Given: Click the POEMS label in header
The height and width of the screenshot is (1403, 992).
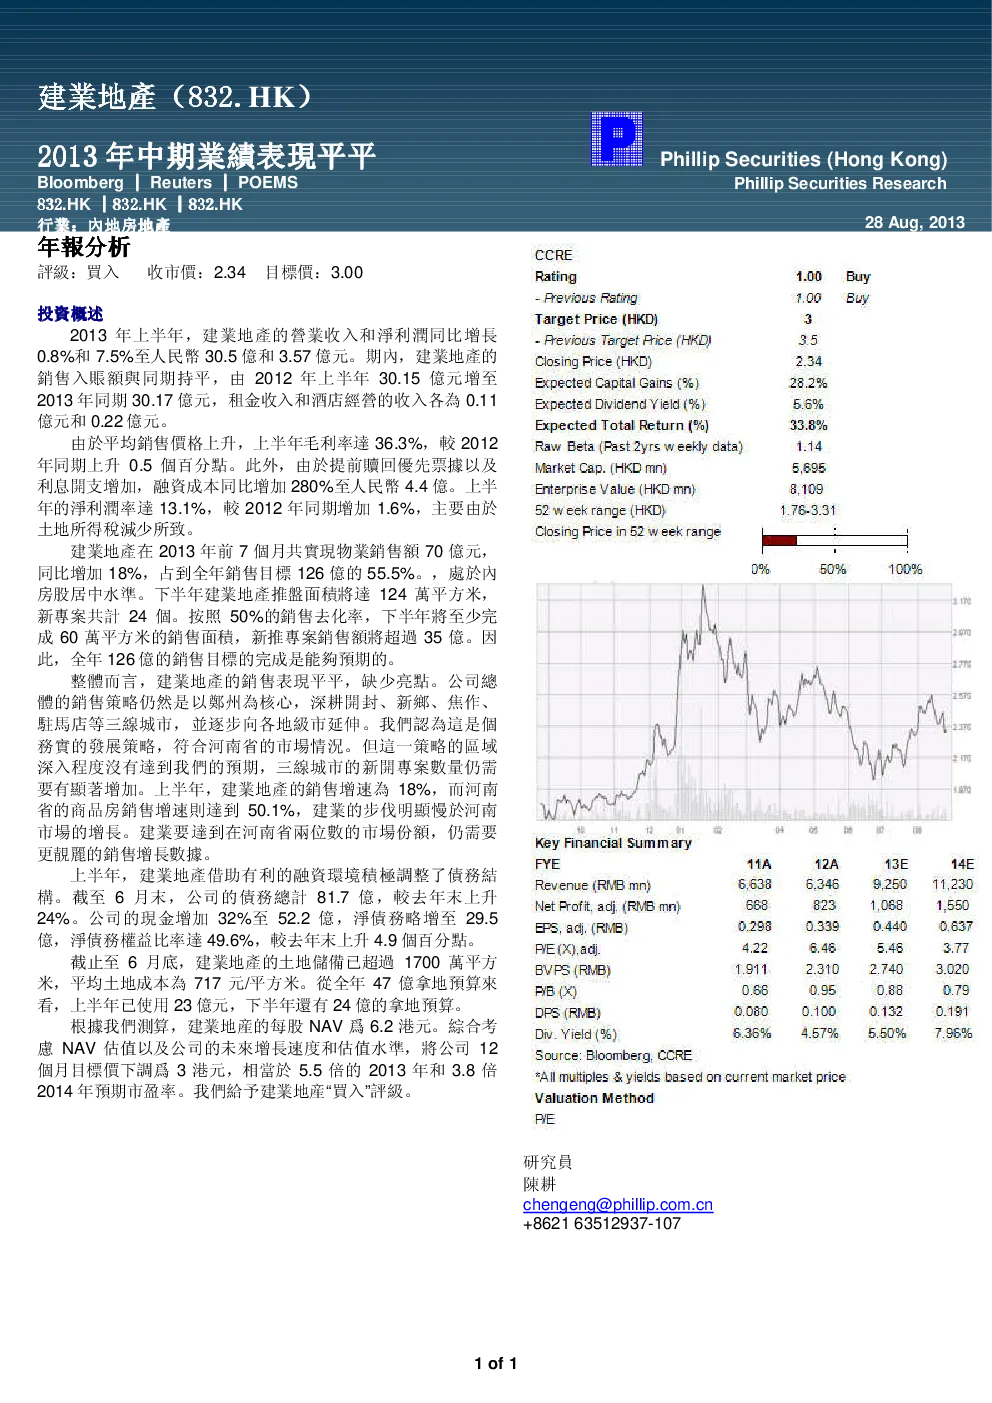Looking at the screenshot, I should point(268,182).
